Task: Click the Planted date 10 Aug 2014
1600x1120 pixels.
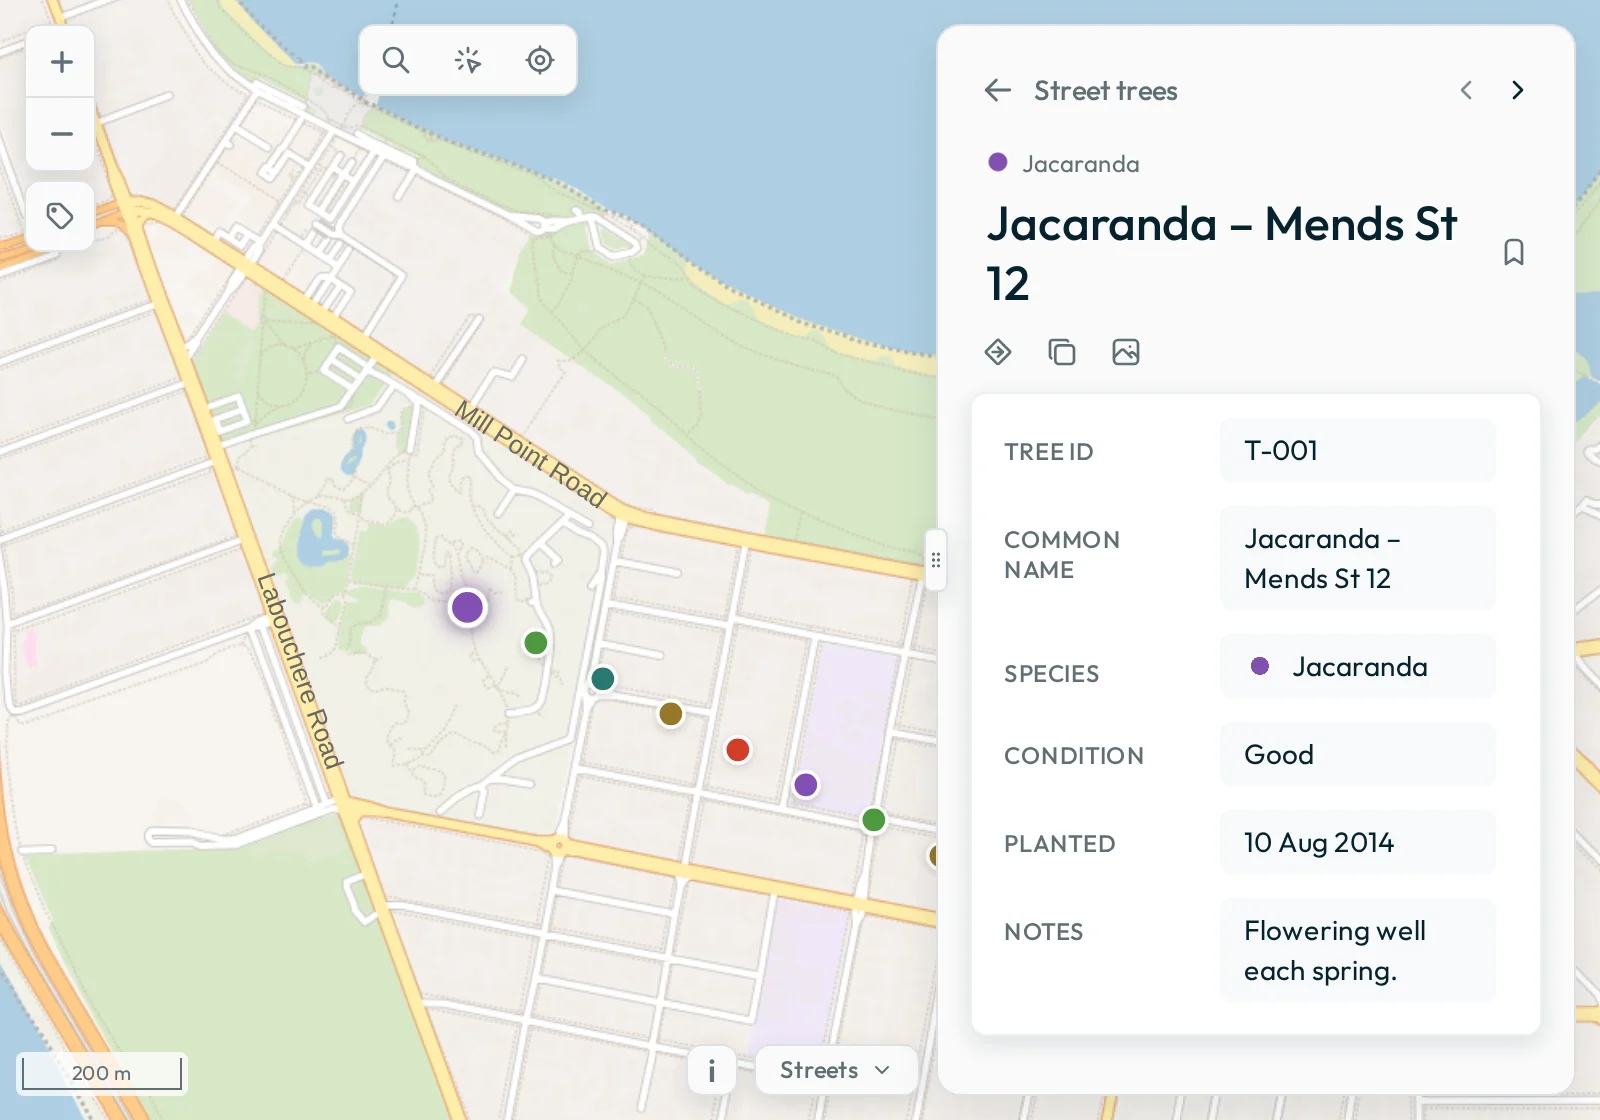Action: [1358, 843]
